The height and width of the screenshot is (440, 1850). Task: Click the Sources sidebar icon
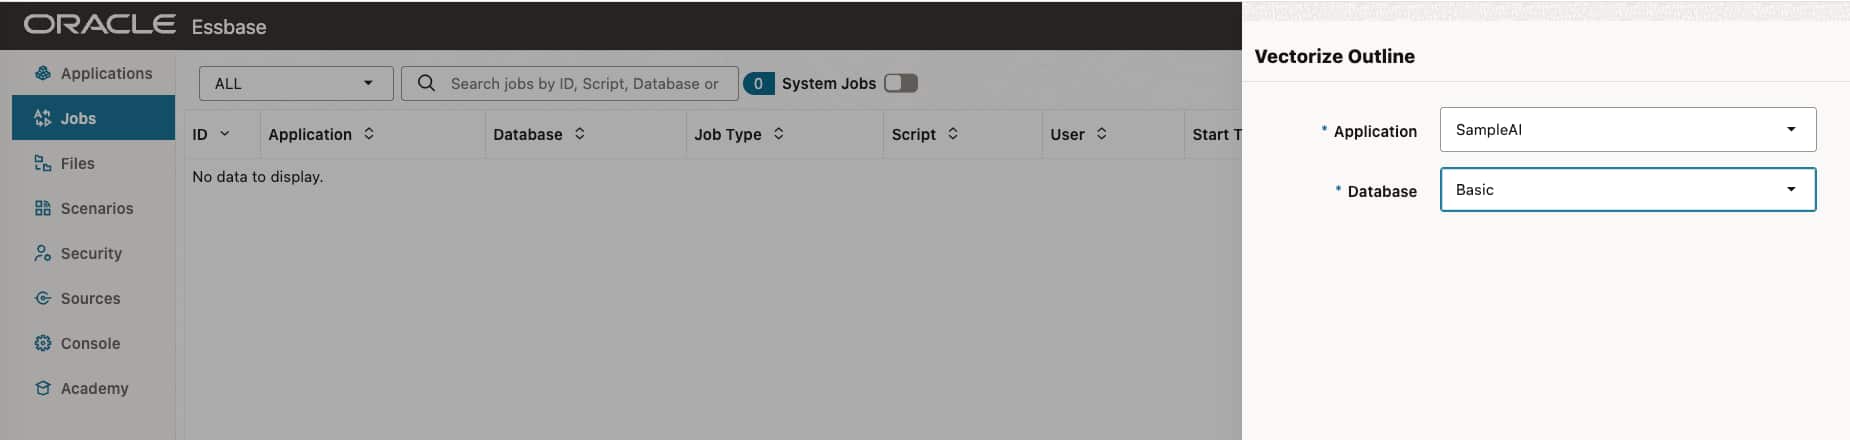42,298
